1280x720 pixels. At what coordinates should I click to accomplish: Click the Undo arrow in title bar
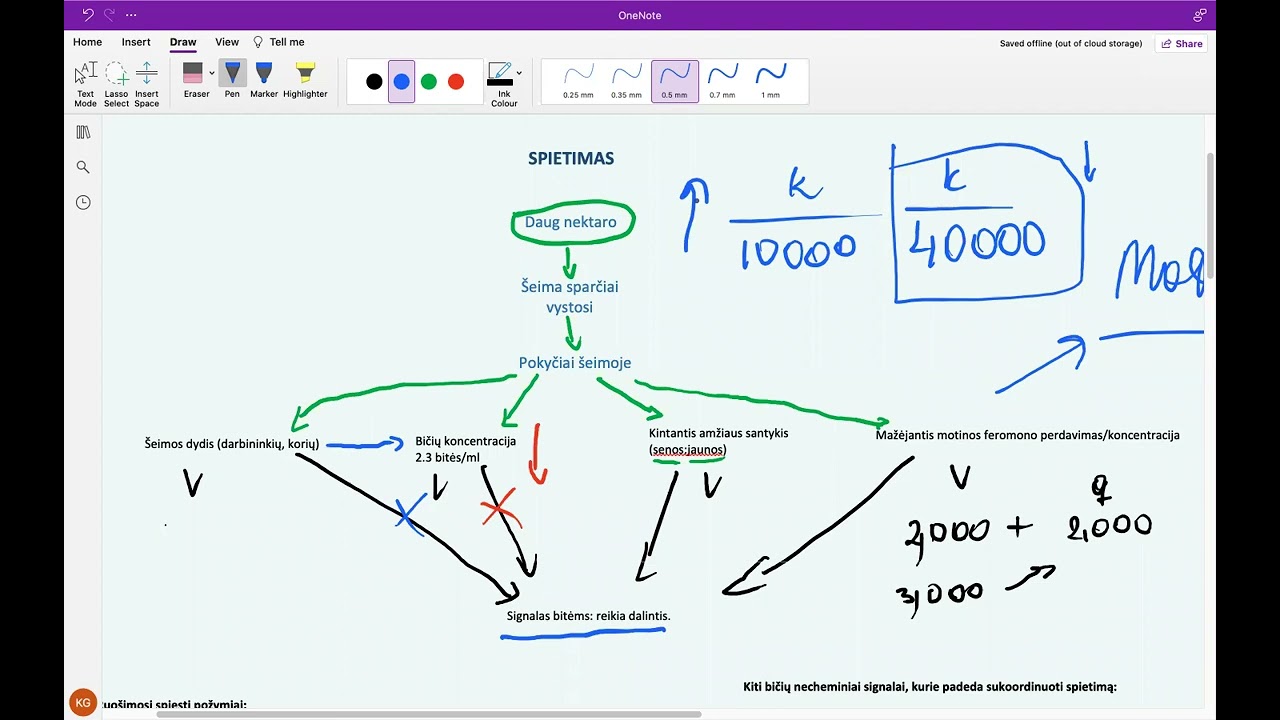87,15
